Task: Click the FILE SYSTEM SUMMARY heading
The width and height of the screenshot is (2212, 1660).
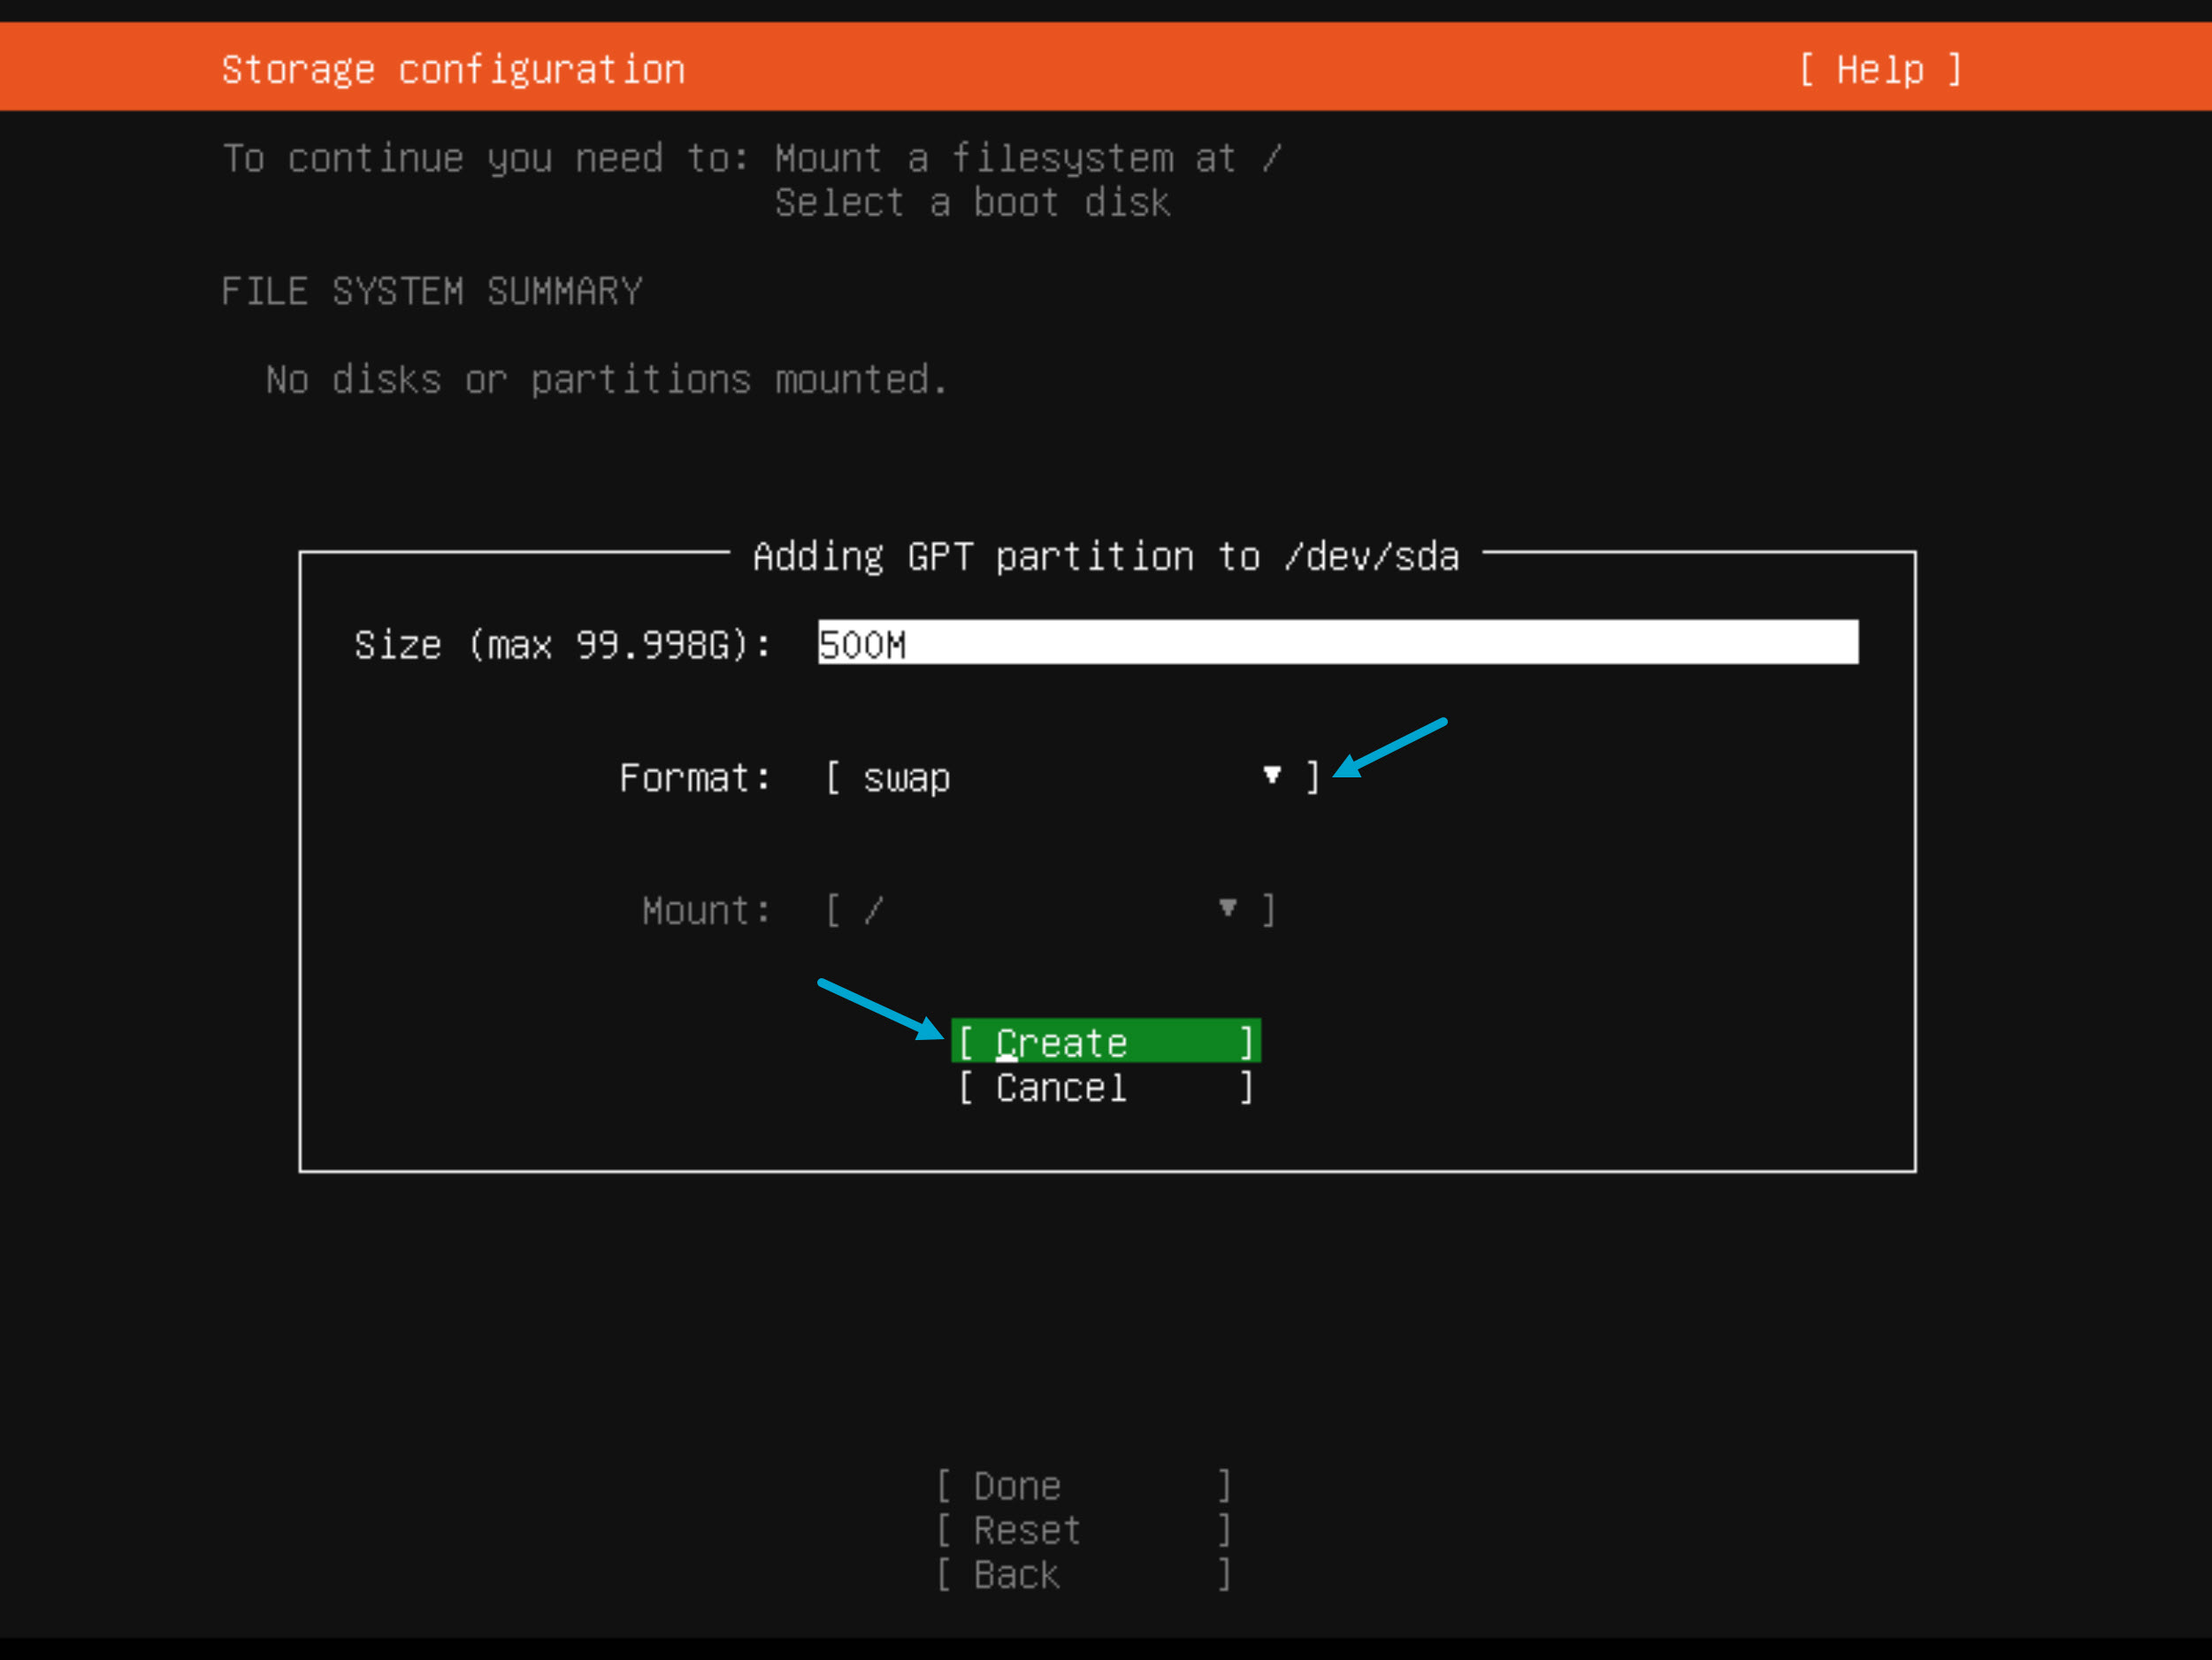Action: [x=431, y=291]
